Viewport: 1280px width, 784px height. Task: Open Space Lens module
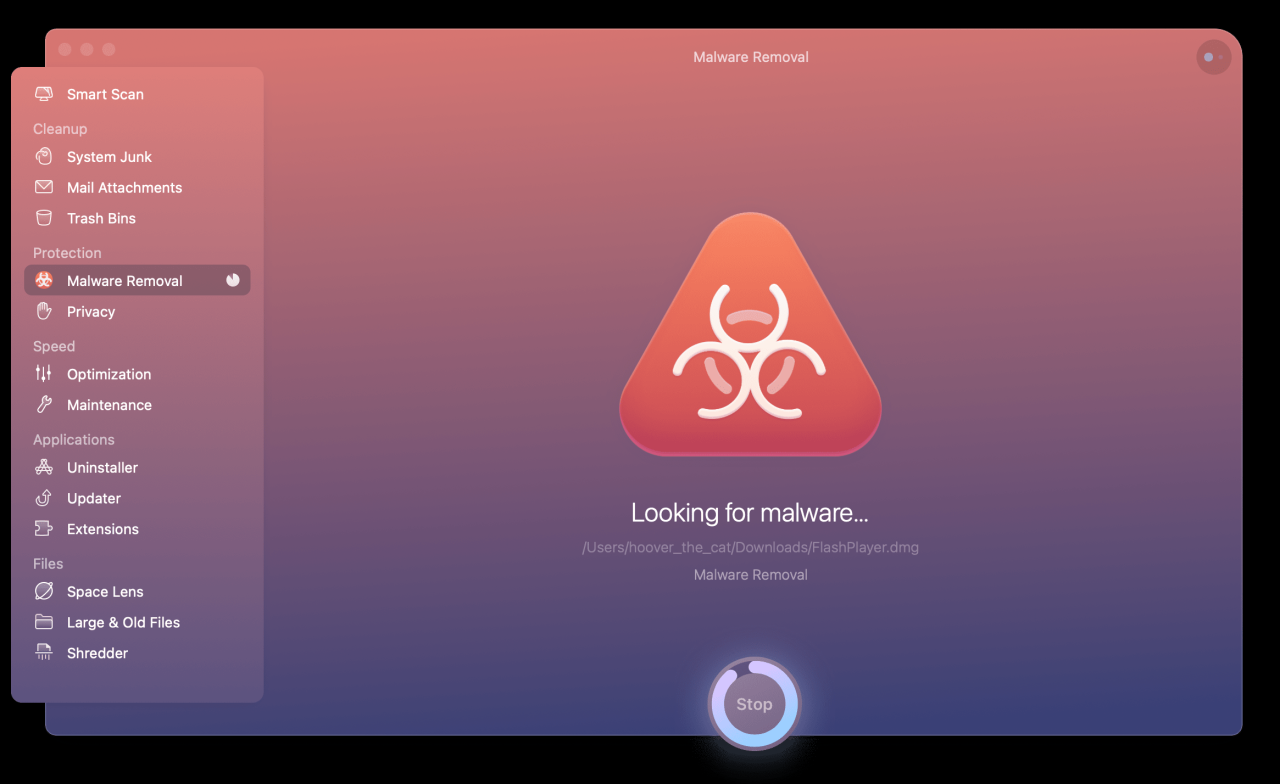[x=137, y=591]
